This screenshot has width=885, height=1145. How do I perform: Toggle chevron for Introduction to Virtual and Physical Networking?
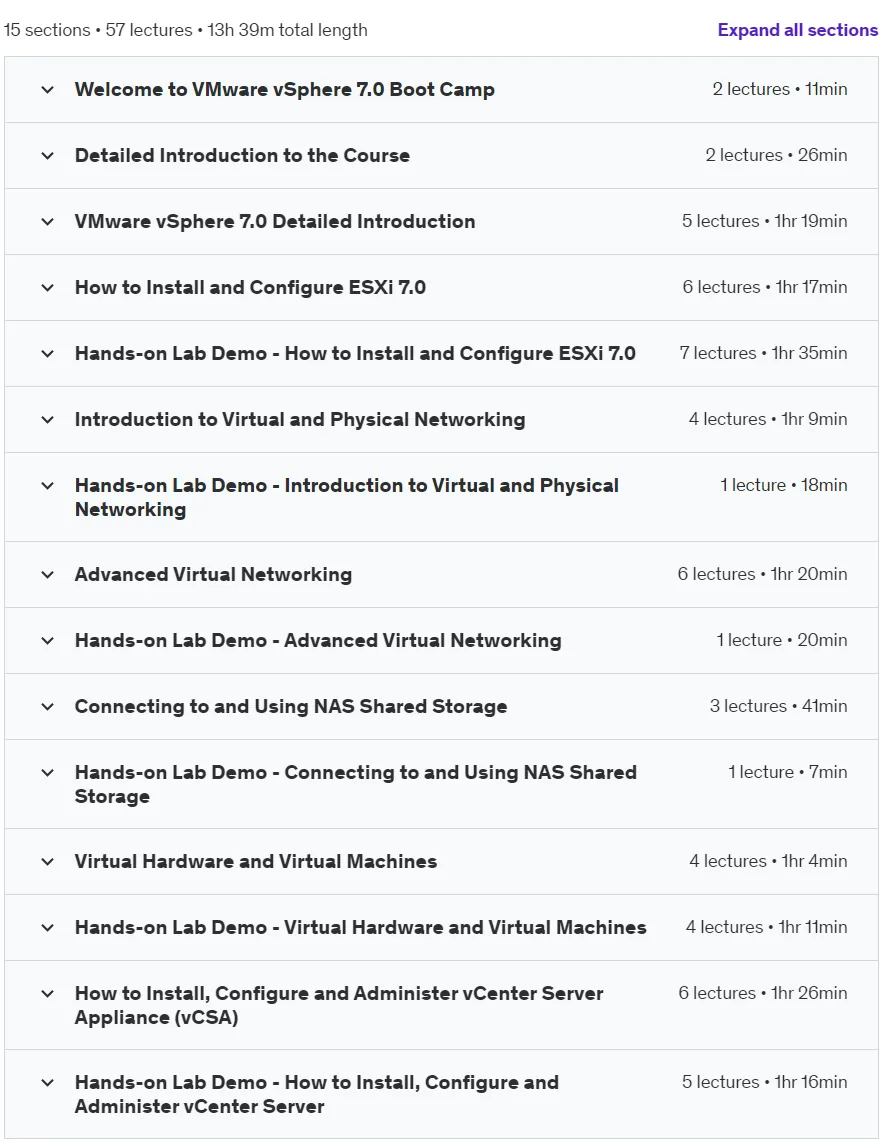point(47,420)
